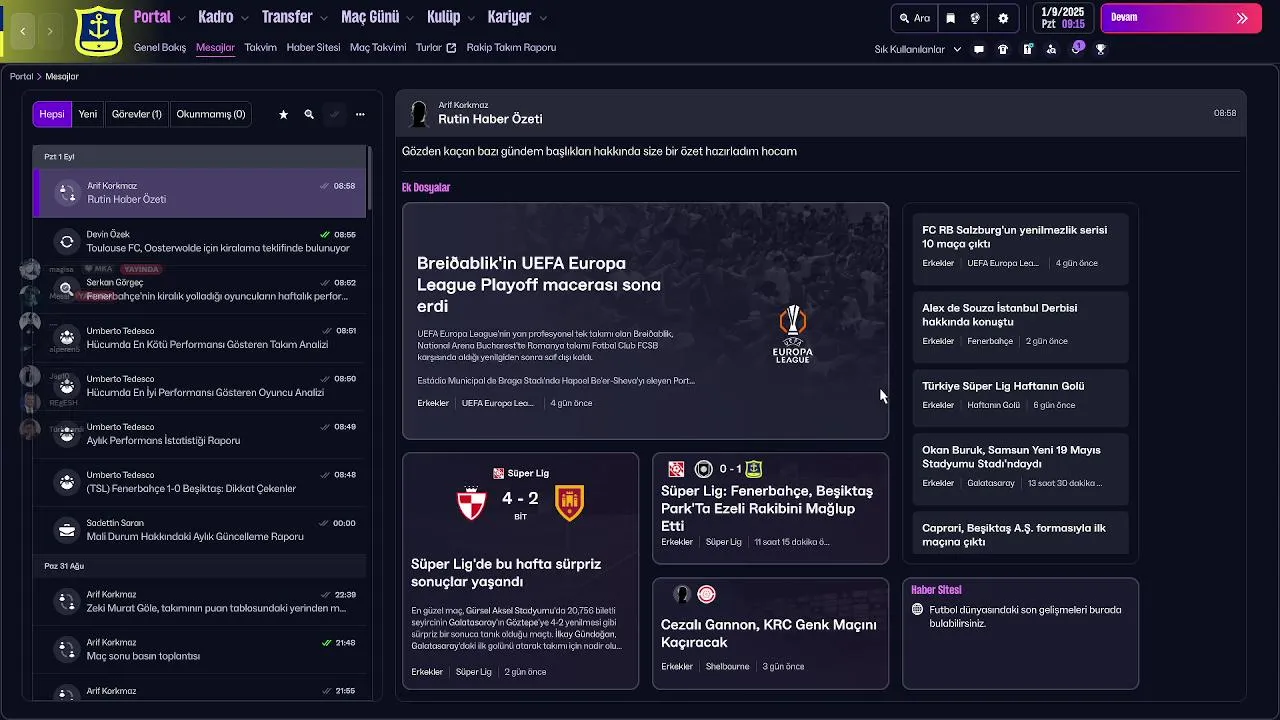Open the shirt shortcut icon
The height and width of the screenshot is (720, 1280).
point(1003,49)
